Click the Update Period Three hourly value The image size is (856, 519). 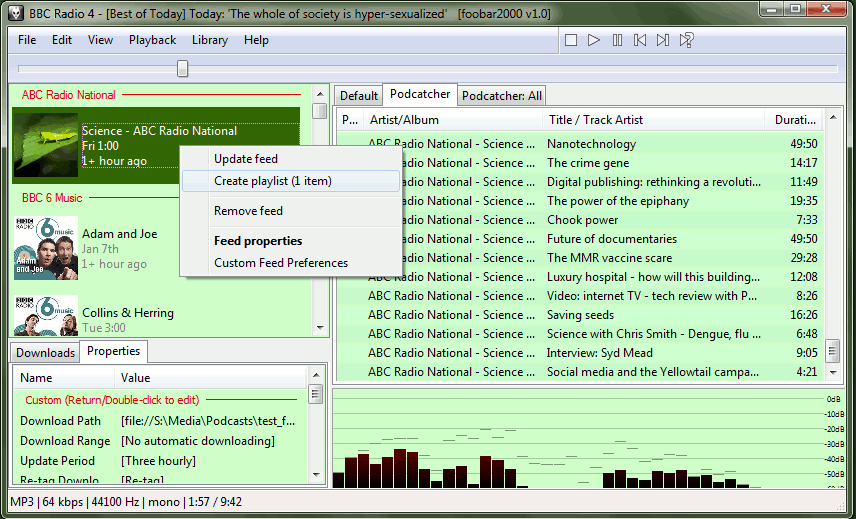158,461
